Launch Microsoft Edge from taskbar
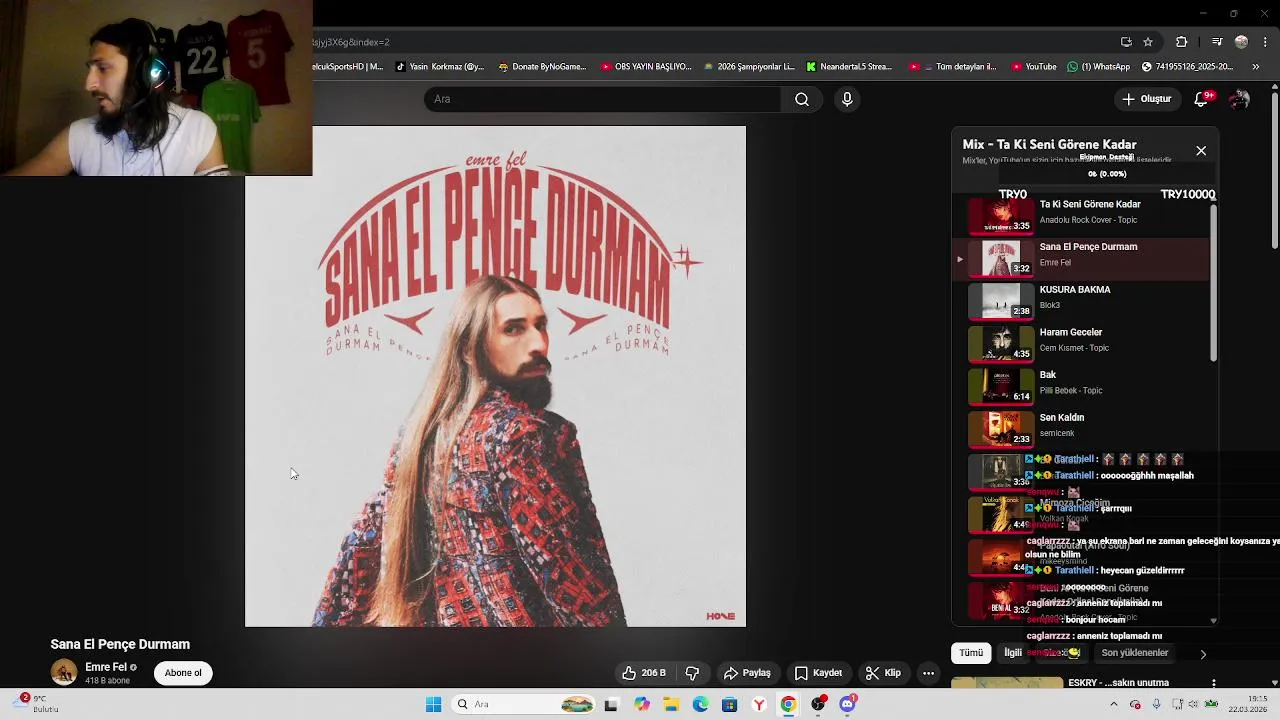This screenshot has width=1280, height=720. tap(700, 705)
